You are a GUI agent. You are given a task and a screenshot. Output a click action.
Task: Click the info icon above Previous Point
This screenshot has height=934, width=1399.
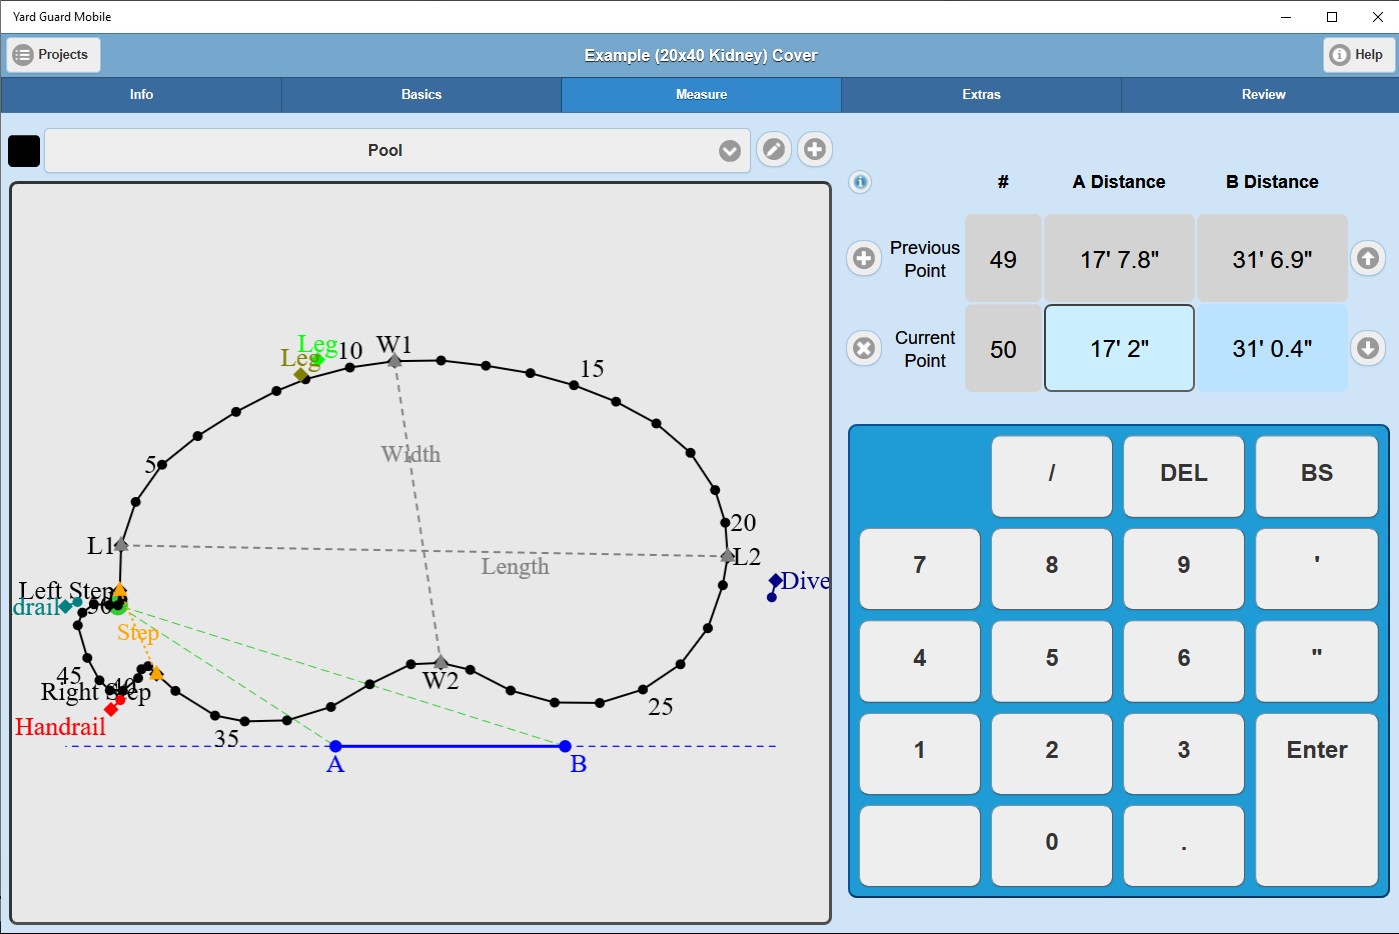pyautogui.click(x=860, y=182)
